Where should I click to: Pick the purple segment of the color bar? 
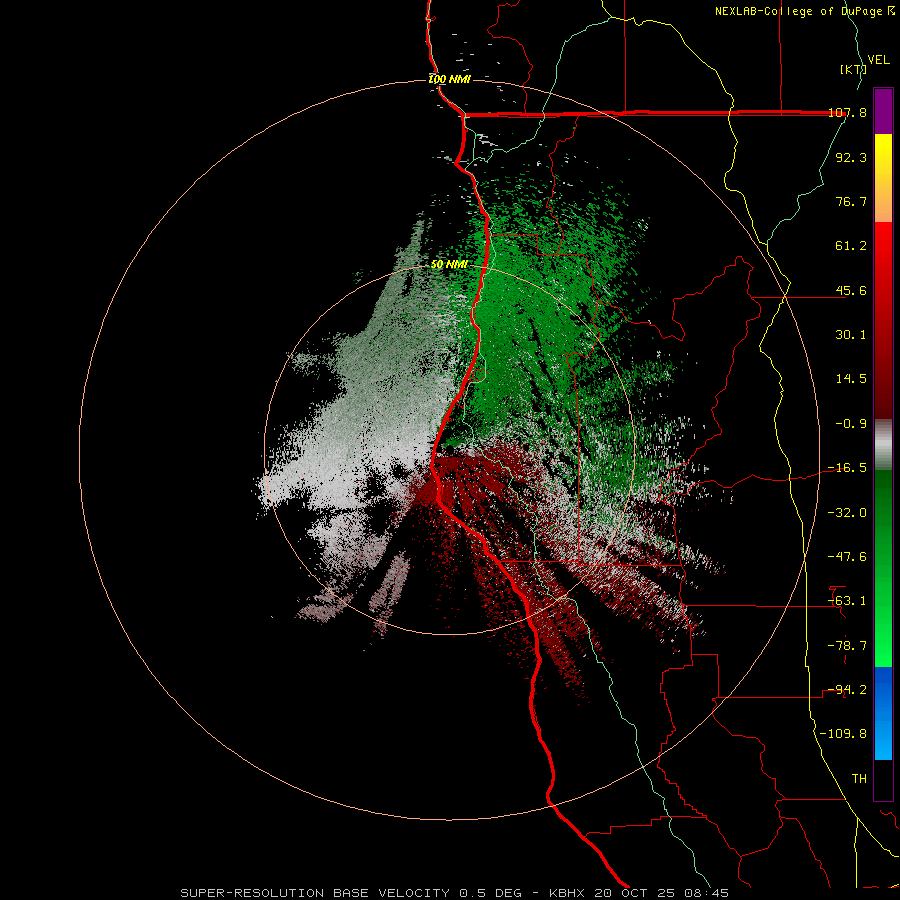(x=883, y=111)
